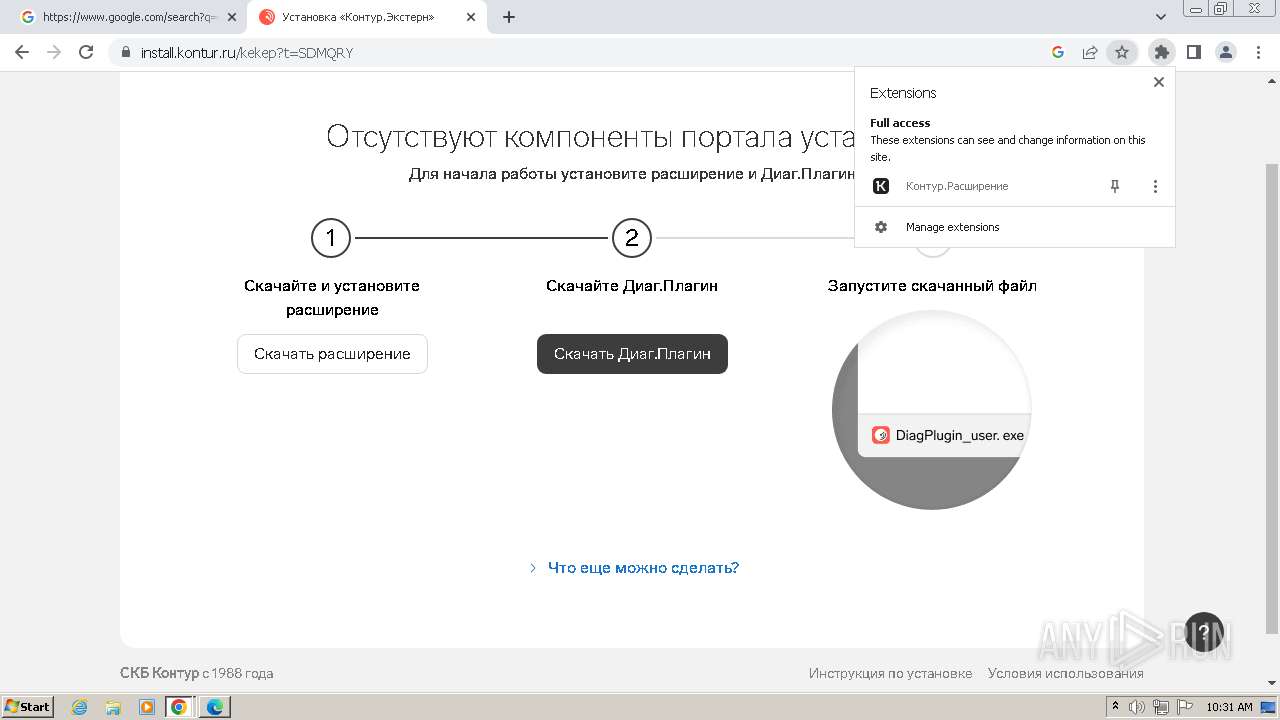Open Условия использования link

(x=1066, y=673)
